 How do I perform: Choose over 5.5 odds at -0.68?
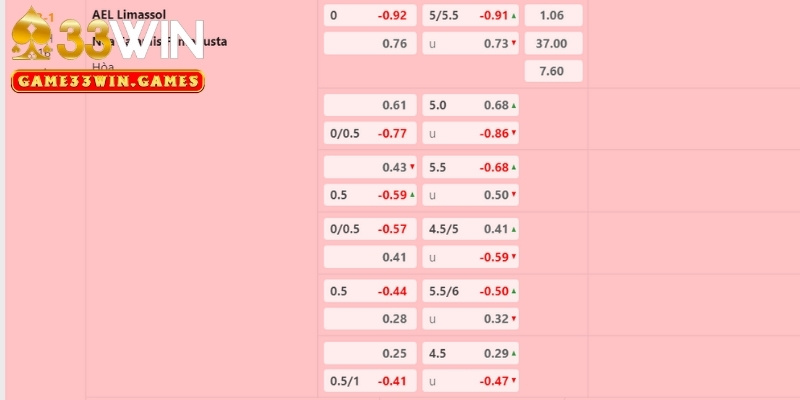(x=470, y=167)
